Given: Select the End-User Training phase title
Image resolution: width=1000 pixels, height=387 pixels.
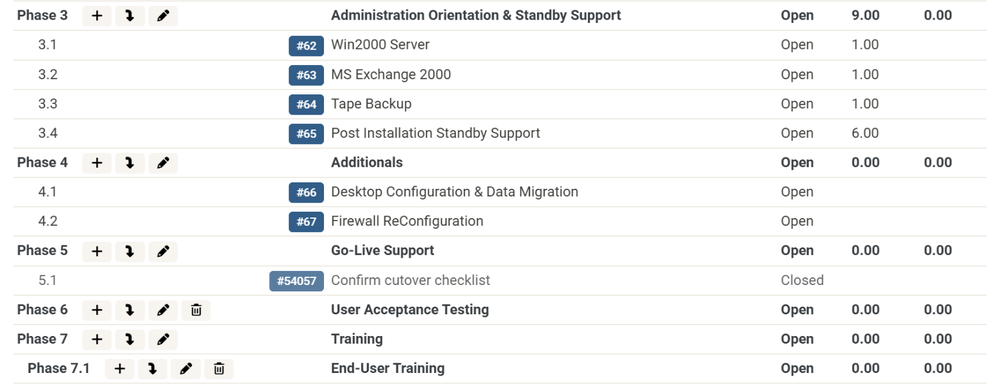Looking at the screenshot, I should point(388,369).
